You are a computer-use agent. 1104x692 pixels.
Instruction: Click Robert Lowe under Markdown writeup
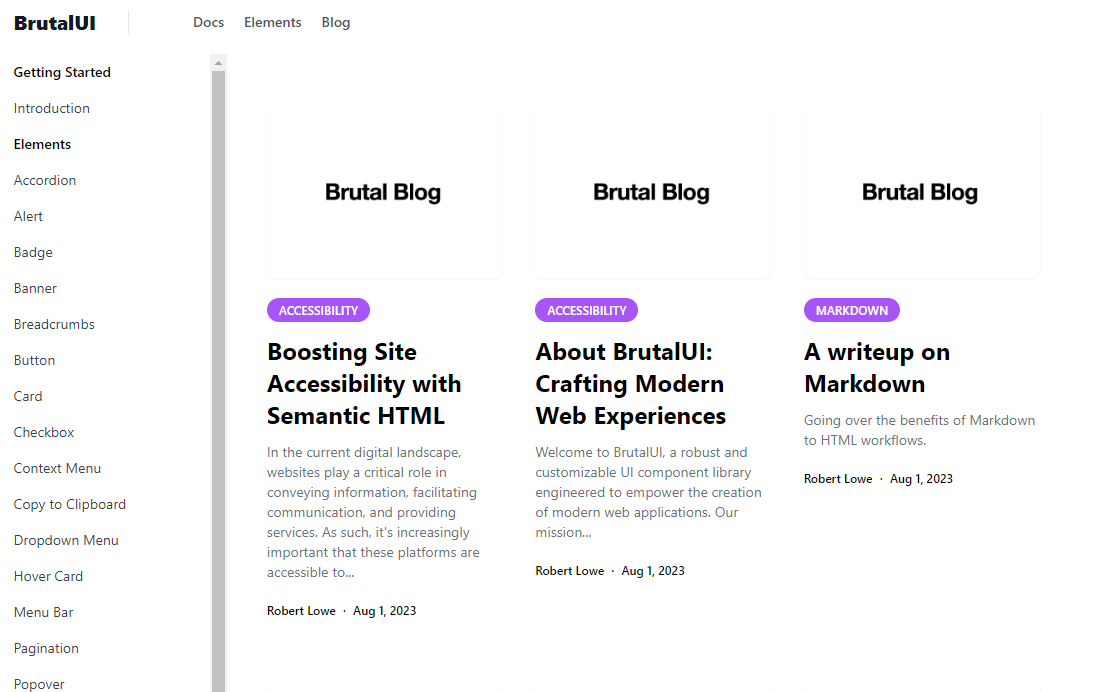click(x=838, y=479)
